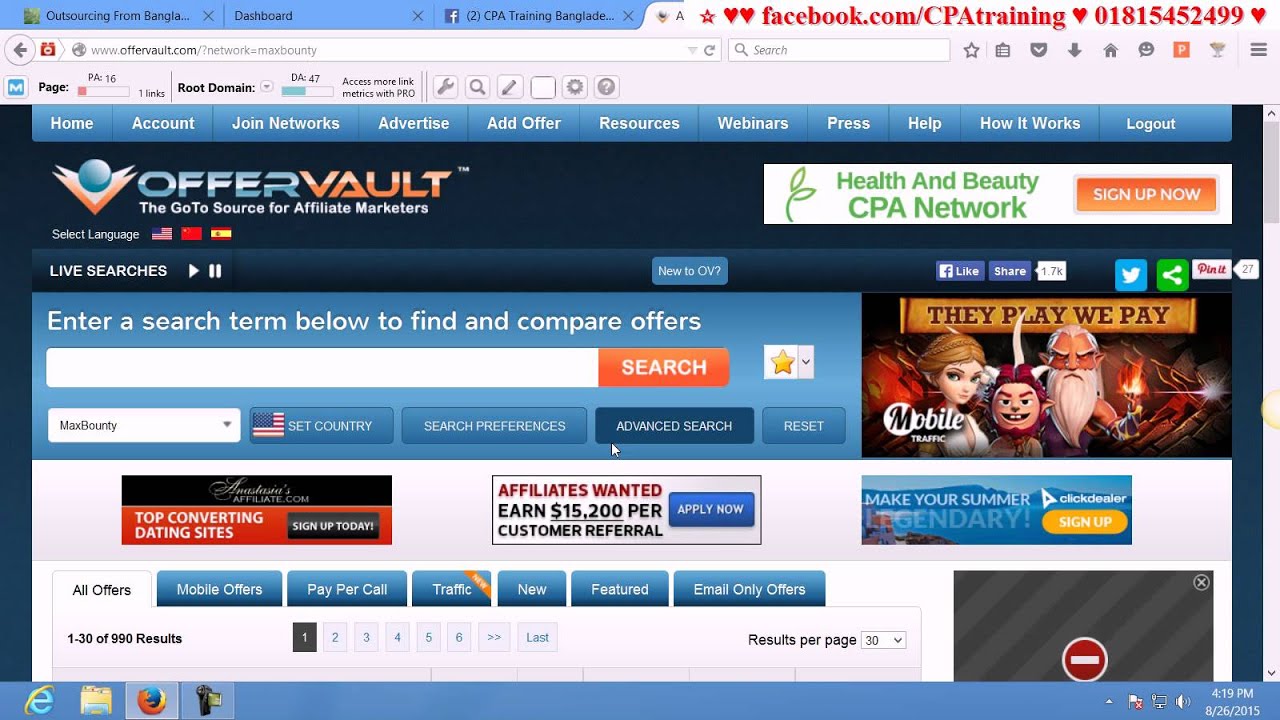Open Internet Explorer from taskbar
The height and width of the screenshot is (720, 1280).
[39, 701]
